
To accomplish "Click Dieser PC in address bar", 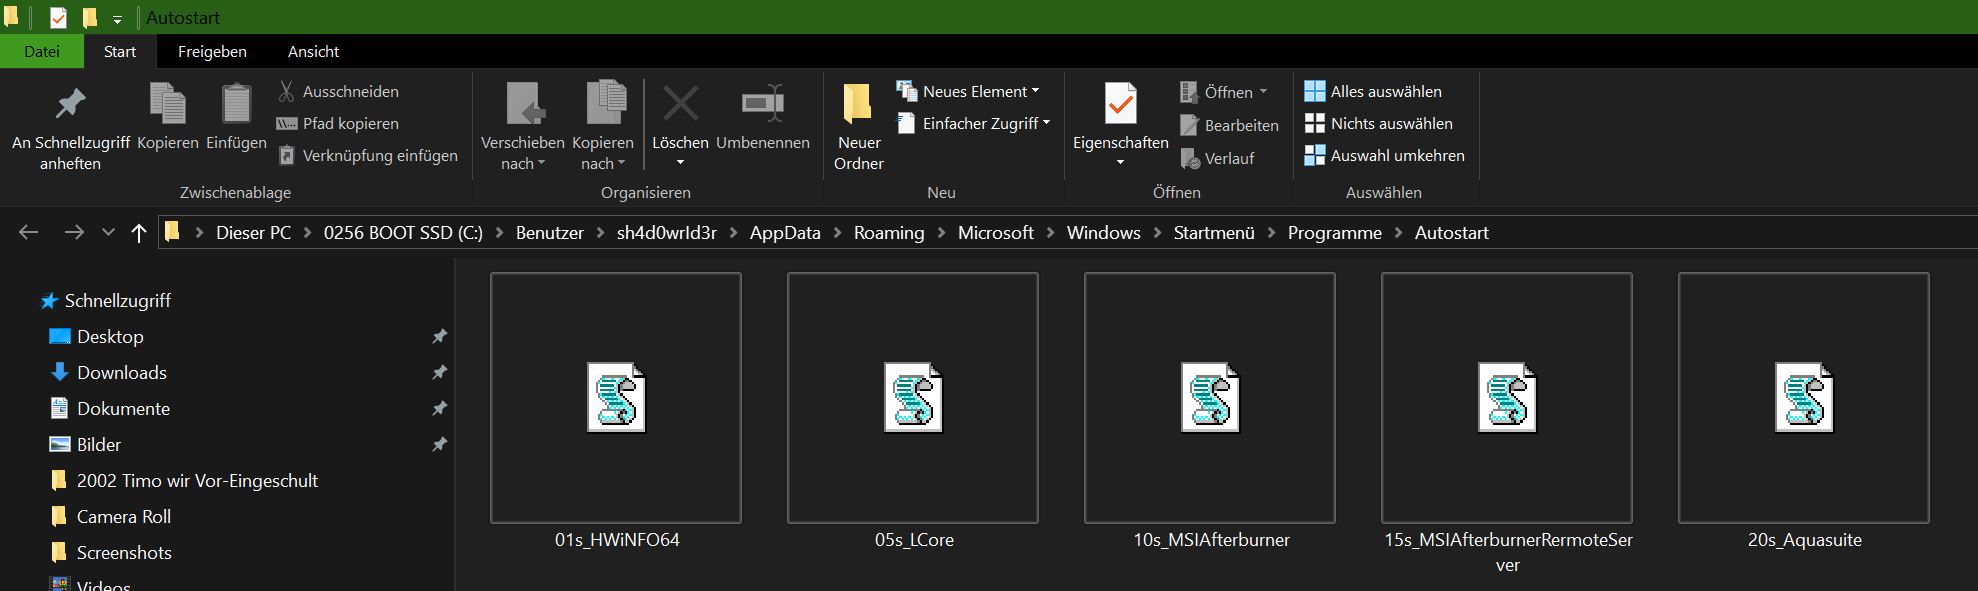I will [254, 232].
